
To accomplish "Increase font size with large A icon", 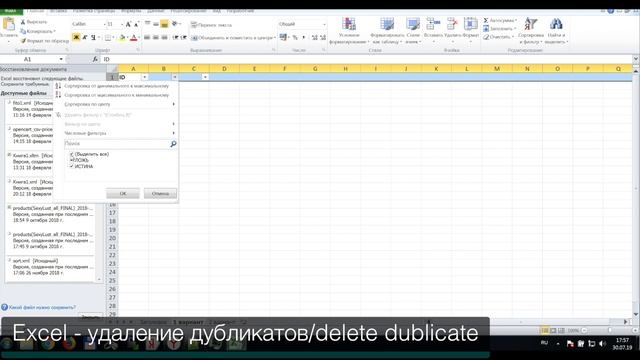I will click(128, 24).
